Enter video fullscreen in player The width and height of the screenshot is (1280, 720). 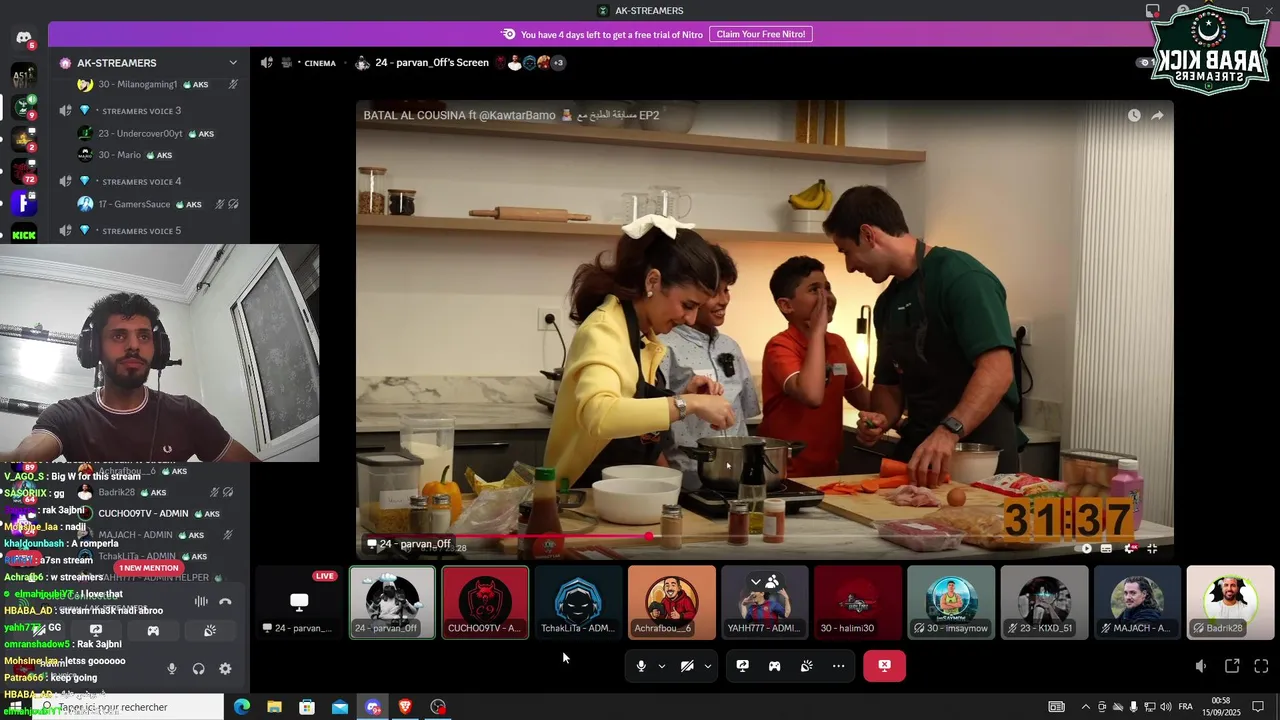[x=1152, y=548]
